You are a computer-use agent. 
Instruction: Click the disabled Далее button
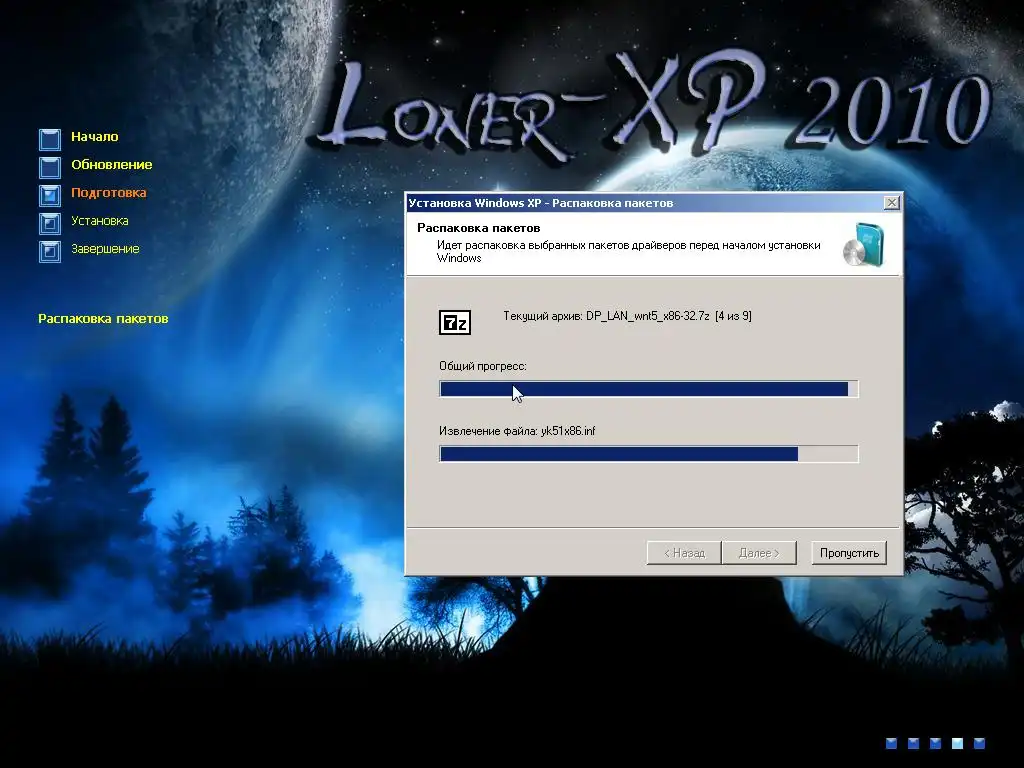pos(759,552)
